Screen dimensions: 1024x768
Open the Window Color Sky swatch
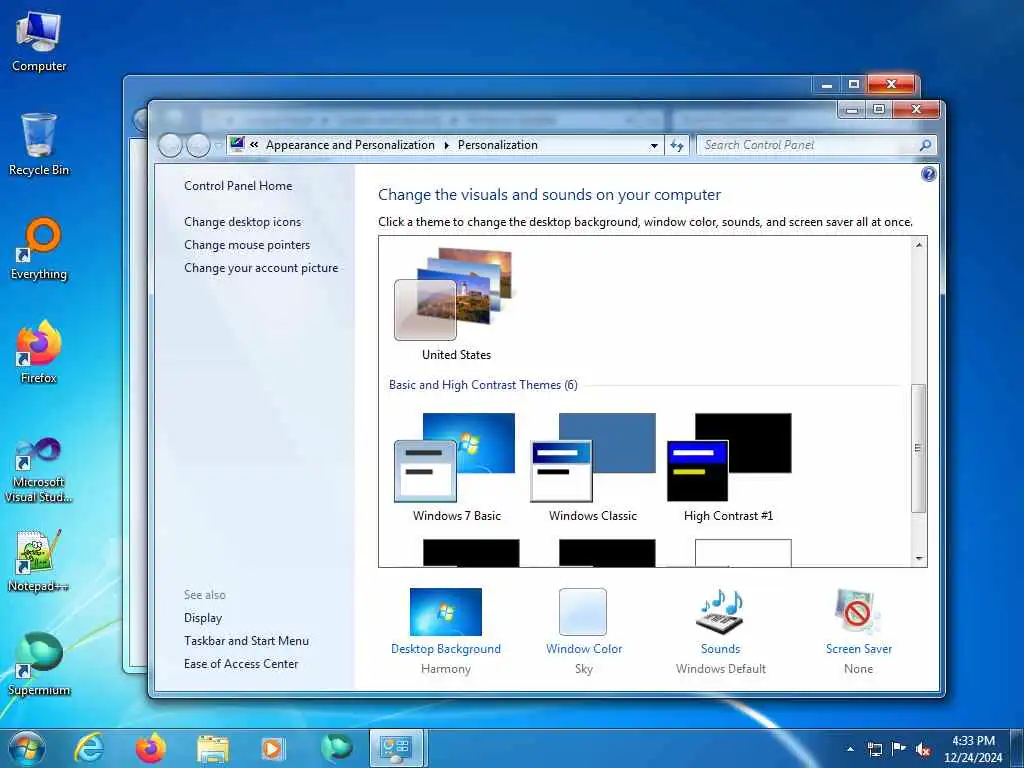(x=583, y=612)
